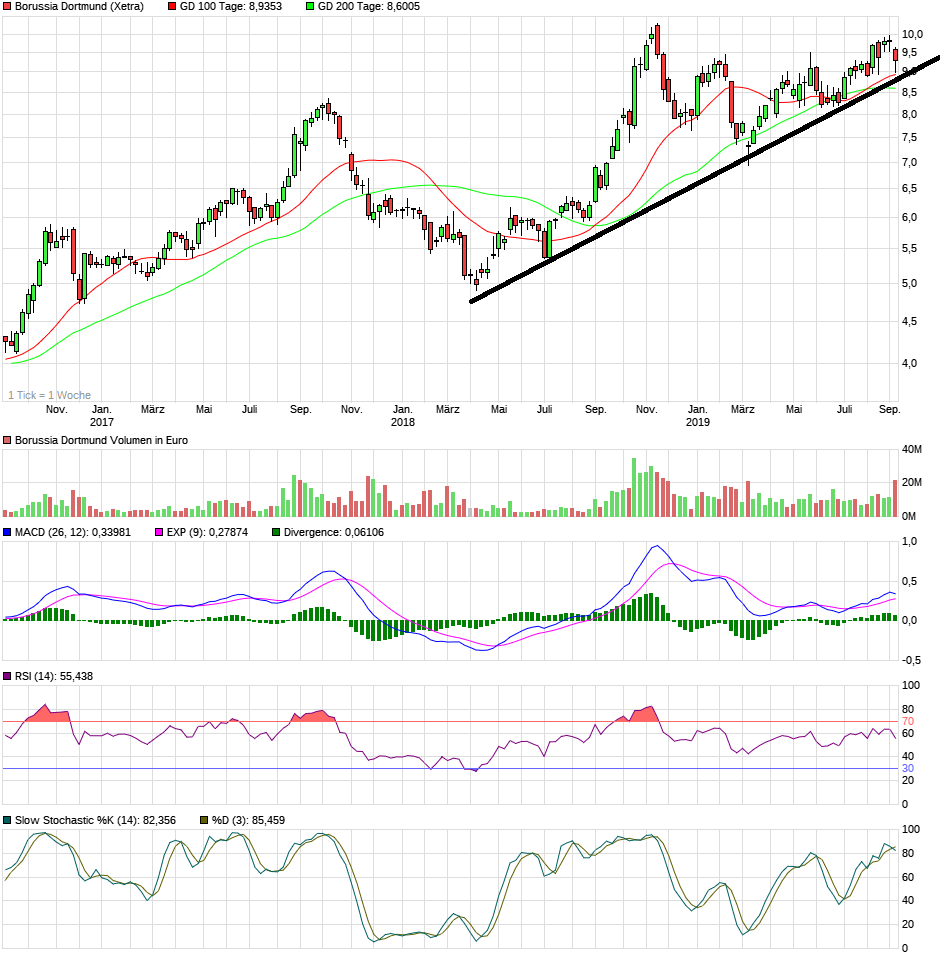Click the blue 30 RSI oversold level label
Screen dimensions: 940x958
coord(908,769)
